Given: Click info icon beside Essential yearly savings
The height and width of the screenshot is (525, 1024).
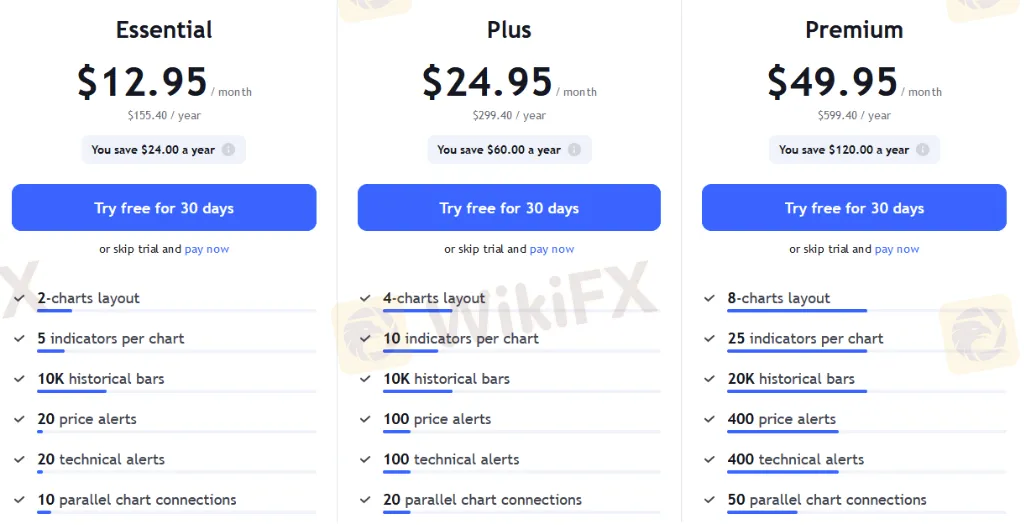Looking at the screenshot, I should tap(229, 150).
